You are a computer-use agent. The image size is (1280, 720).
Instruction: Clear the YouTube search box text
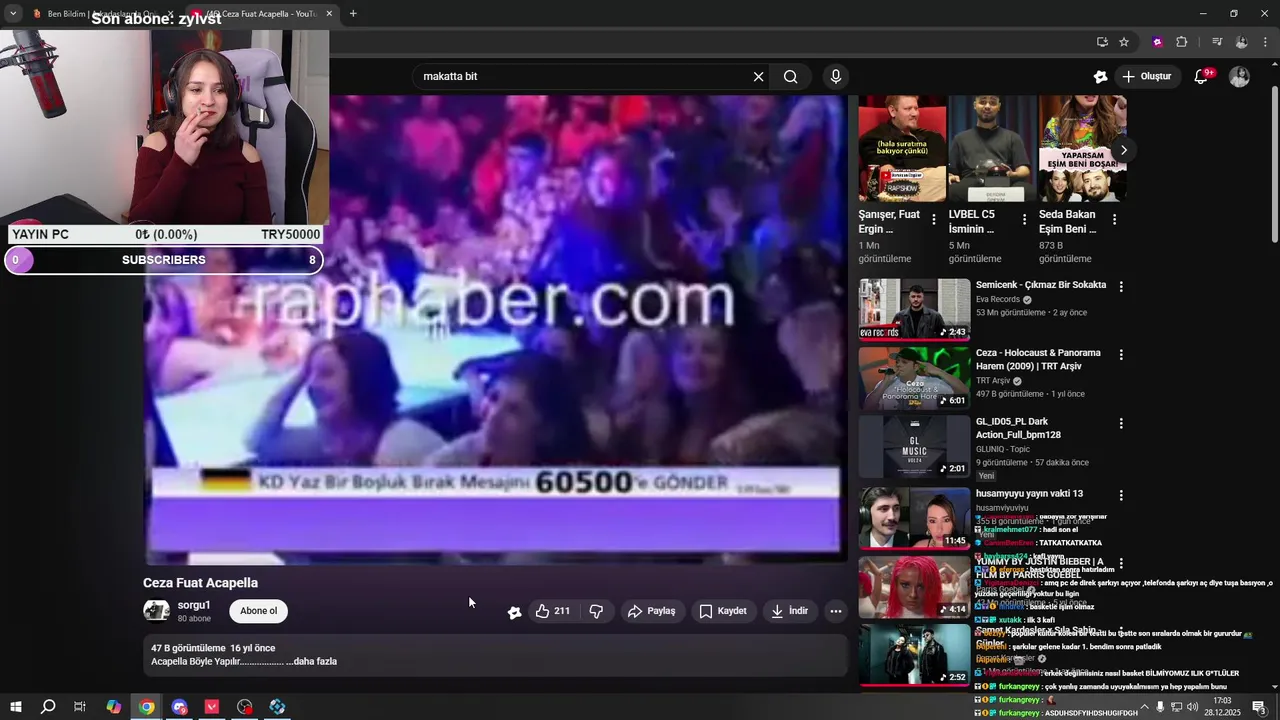[x=758, y=76]
